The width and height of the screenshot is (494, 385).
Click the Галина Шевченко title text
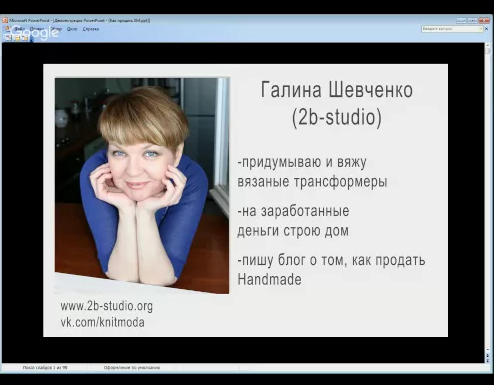pyautogui.click(x=337, y=90)
